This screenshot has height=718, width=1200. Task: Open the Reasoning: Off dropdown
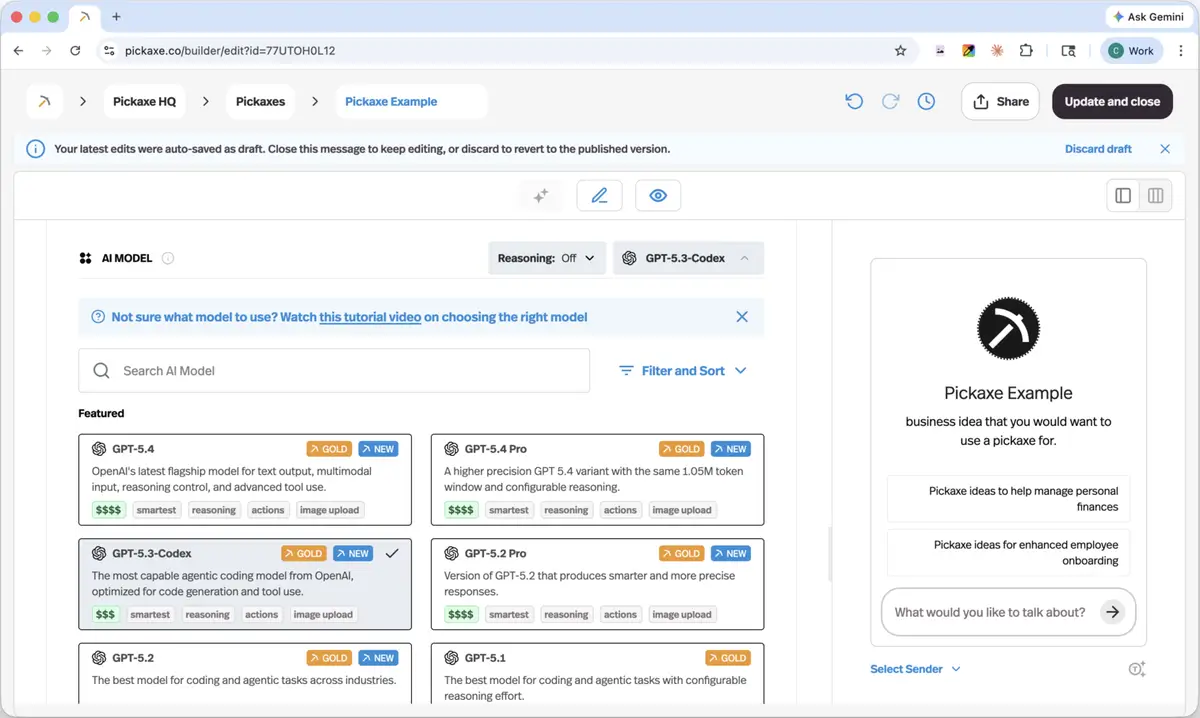(547, 258)
